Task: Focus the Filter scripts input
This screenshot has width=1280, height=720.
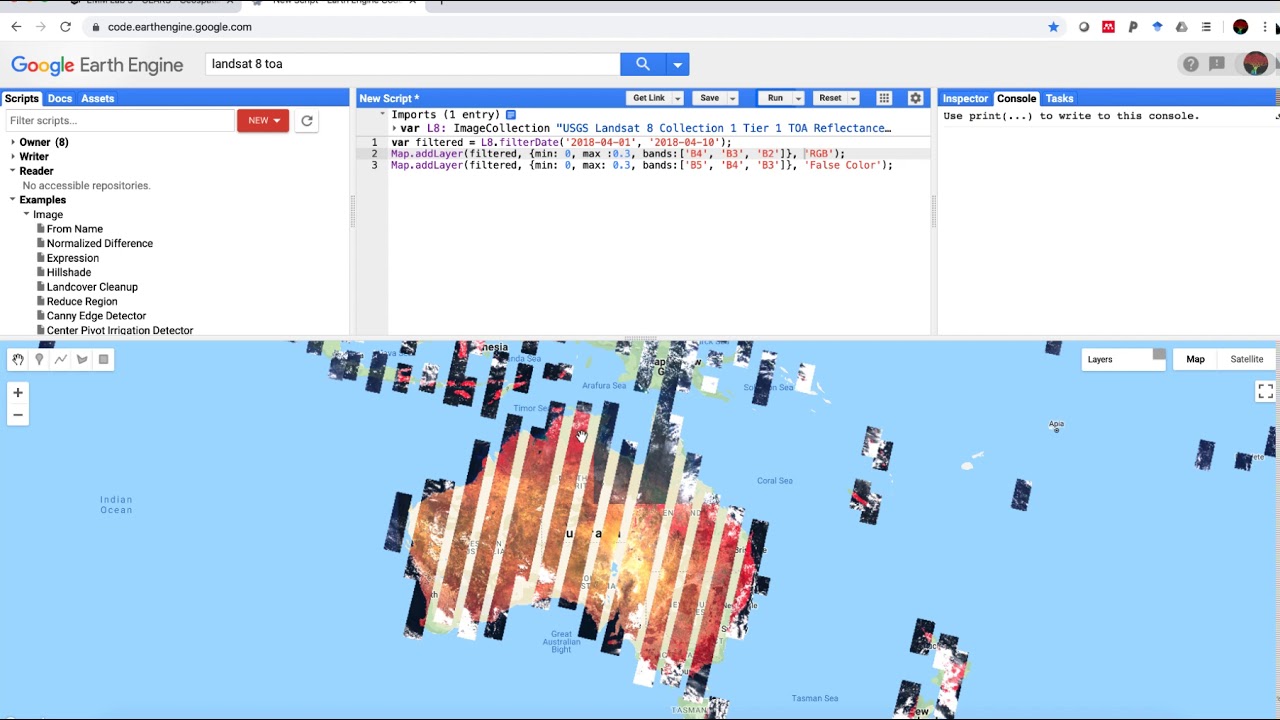Action: coord(119,121)
